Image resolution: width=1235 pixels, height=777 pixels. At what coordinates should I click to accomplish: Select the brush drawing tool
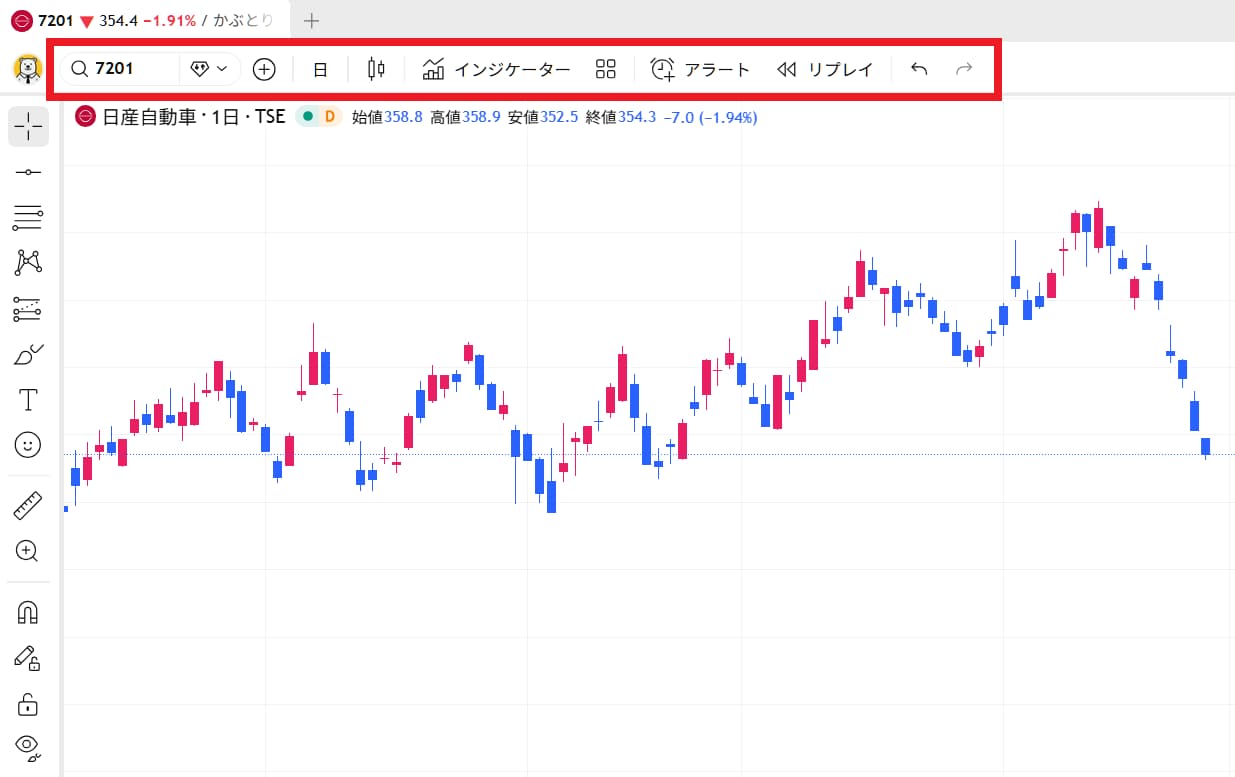(28, 354)
